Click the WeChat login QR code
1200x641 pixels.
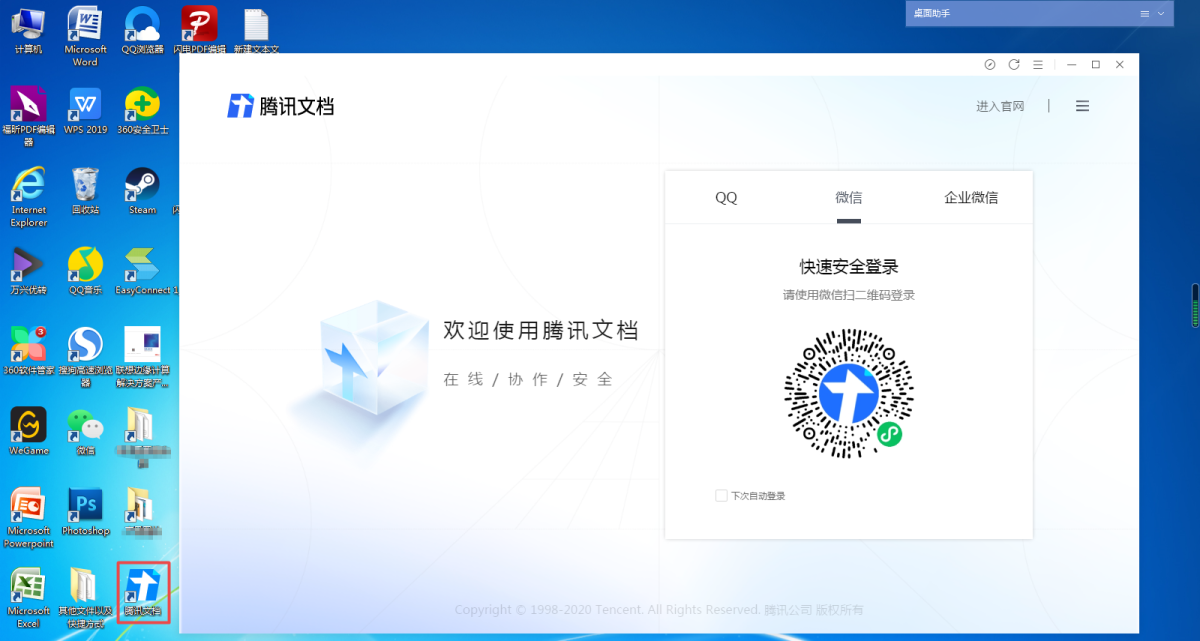coord(848,393)
